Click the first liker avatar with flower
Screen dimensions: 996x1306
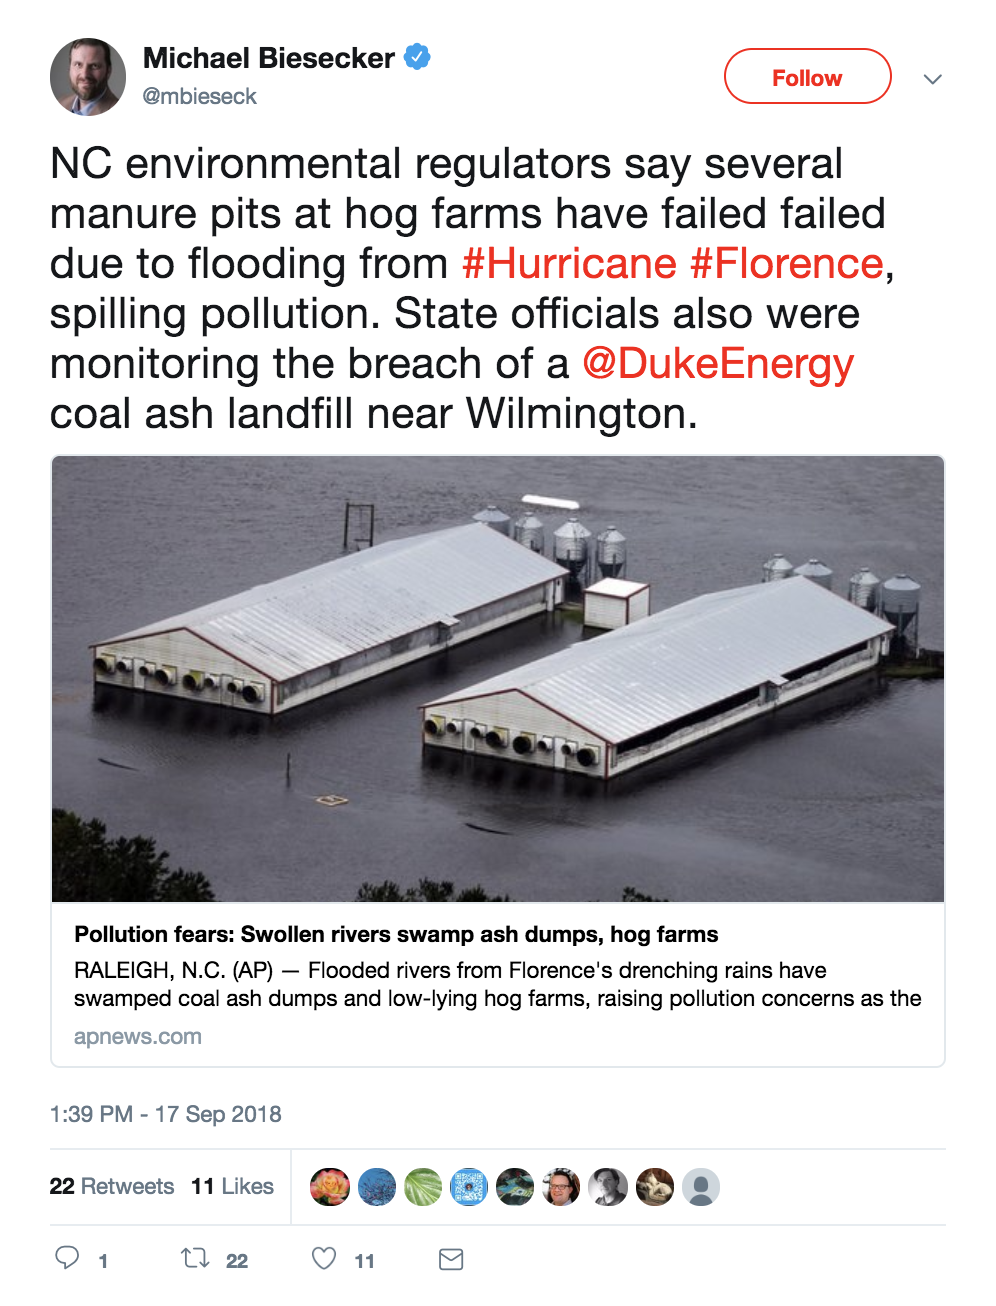pyautogui.click(x=330, y=1187)
